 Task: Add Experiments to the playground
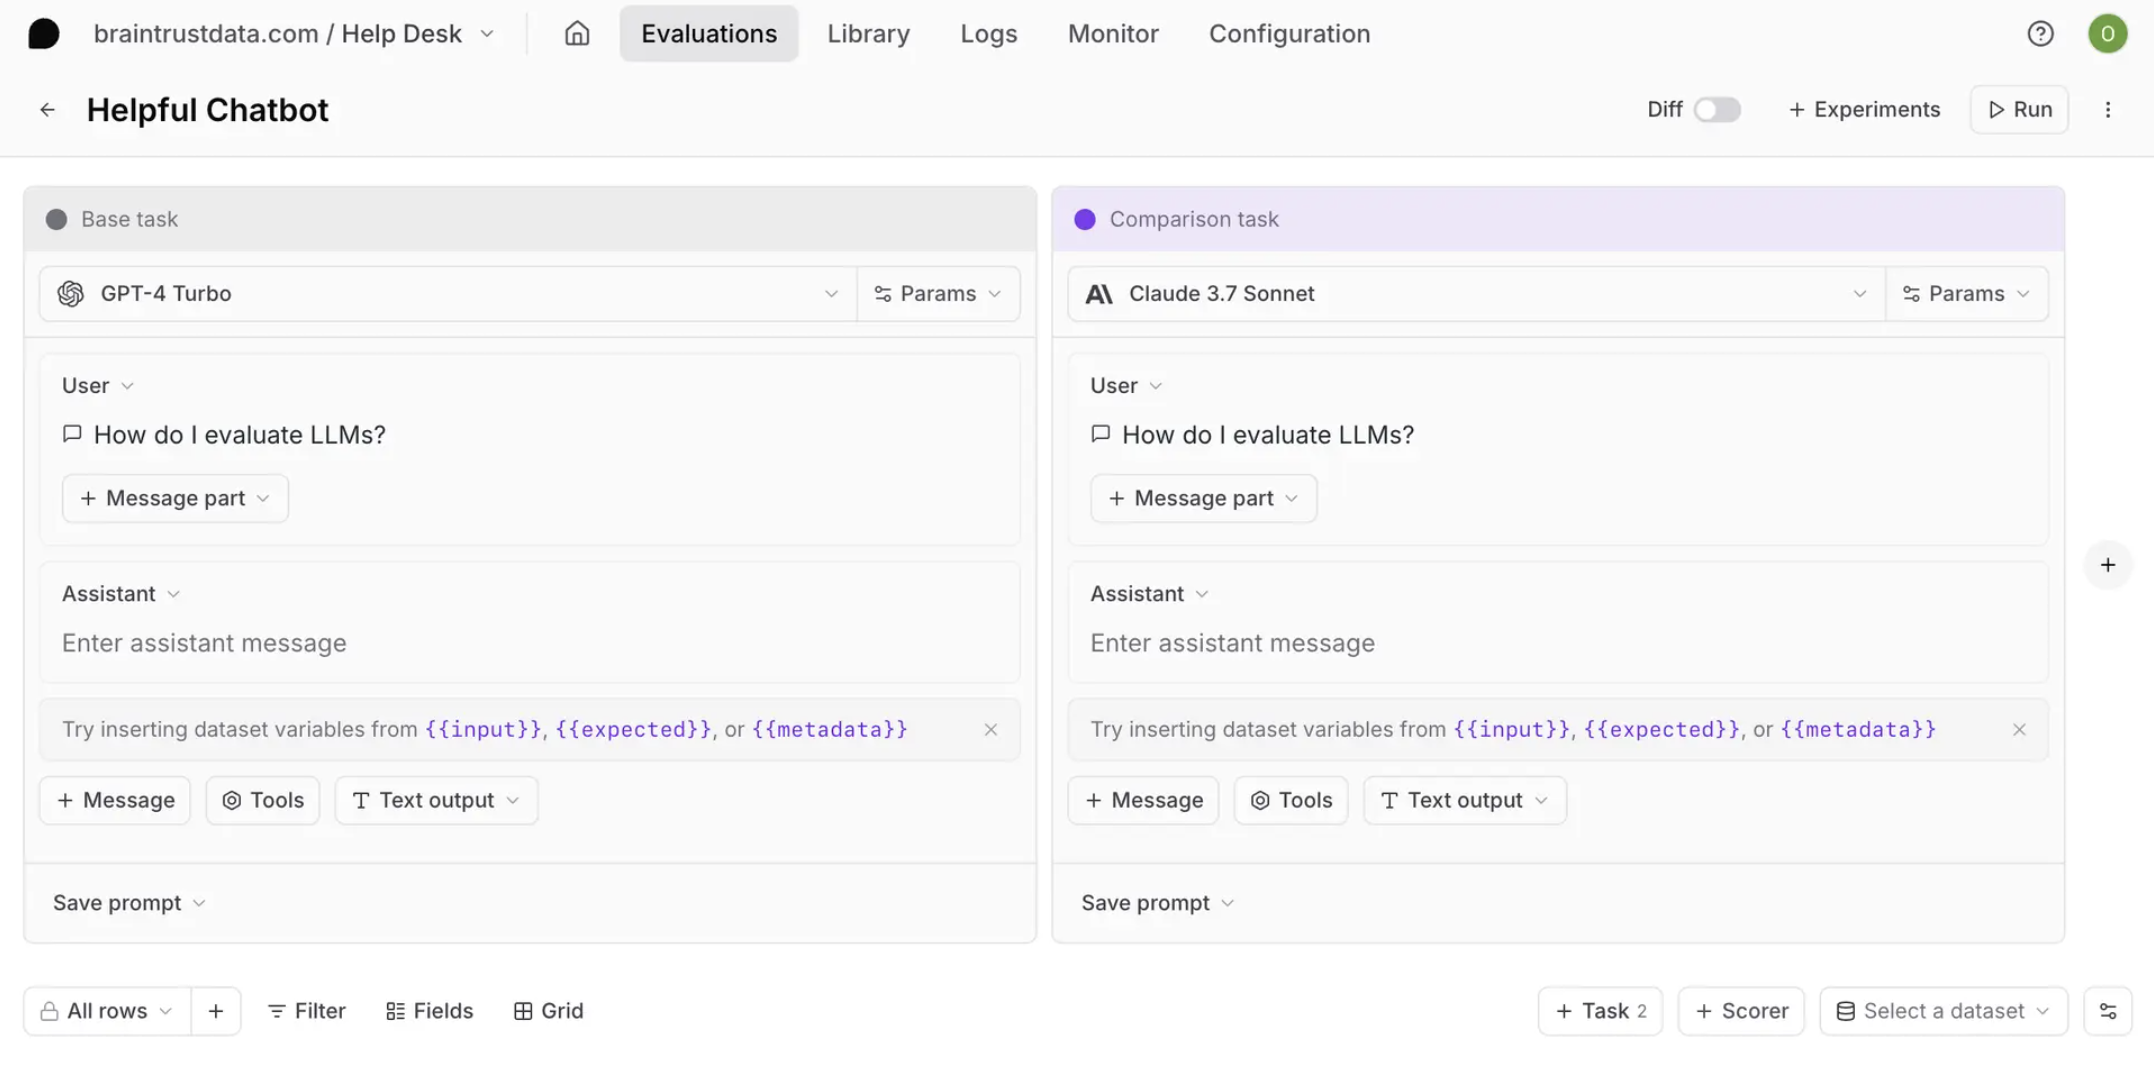(1864, 110)
